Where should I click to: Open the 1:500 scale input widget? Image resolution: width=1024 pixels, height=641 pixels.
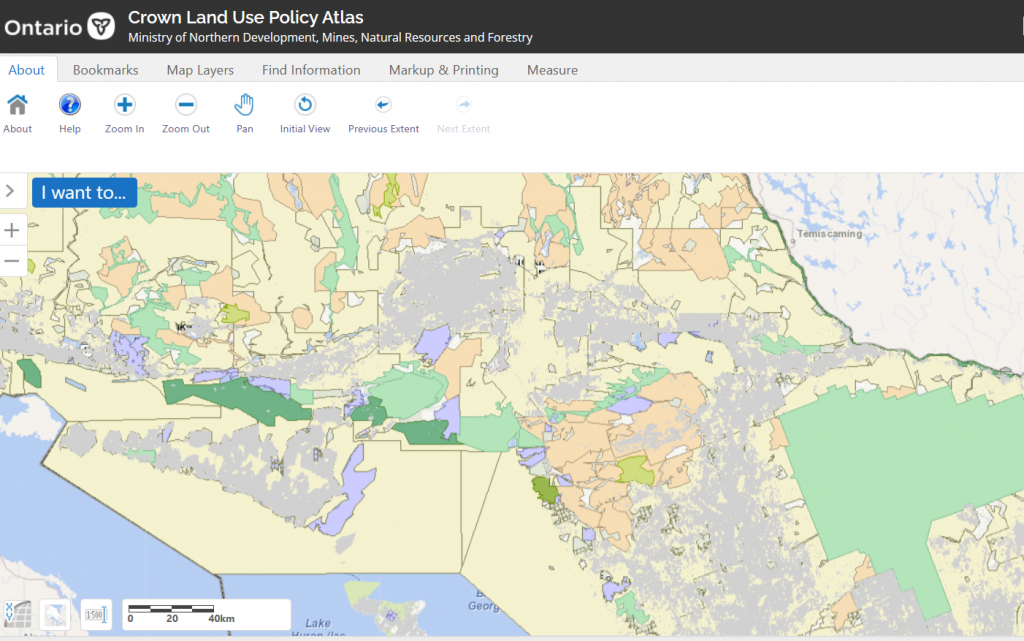tap(96, 613)
